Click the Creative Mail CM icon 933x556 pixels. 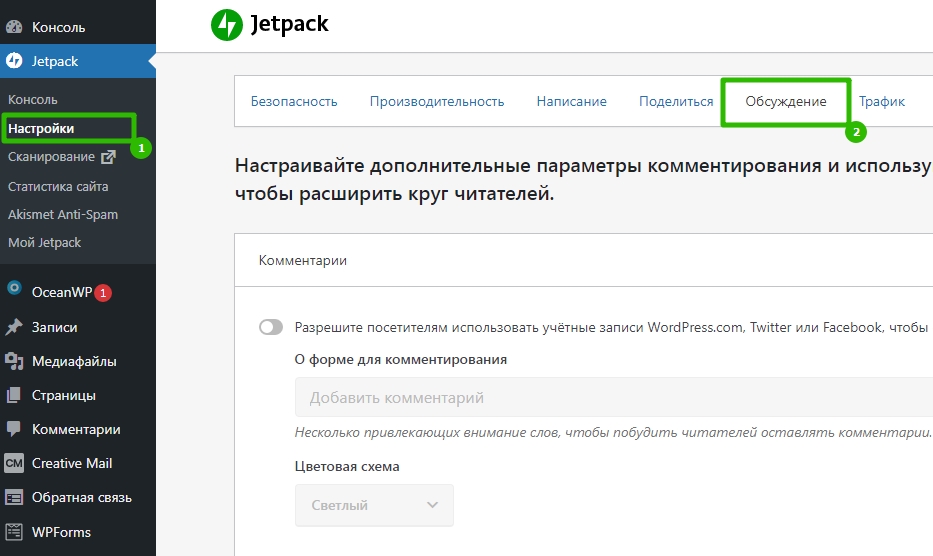tap(14, 463)
